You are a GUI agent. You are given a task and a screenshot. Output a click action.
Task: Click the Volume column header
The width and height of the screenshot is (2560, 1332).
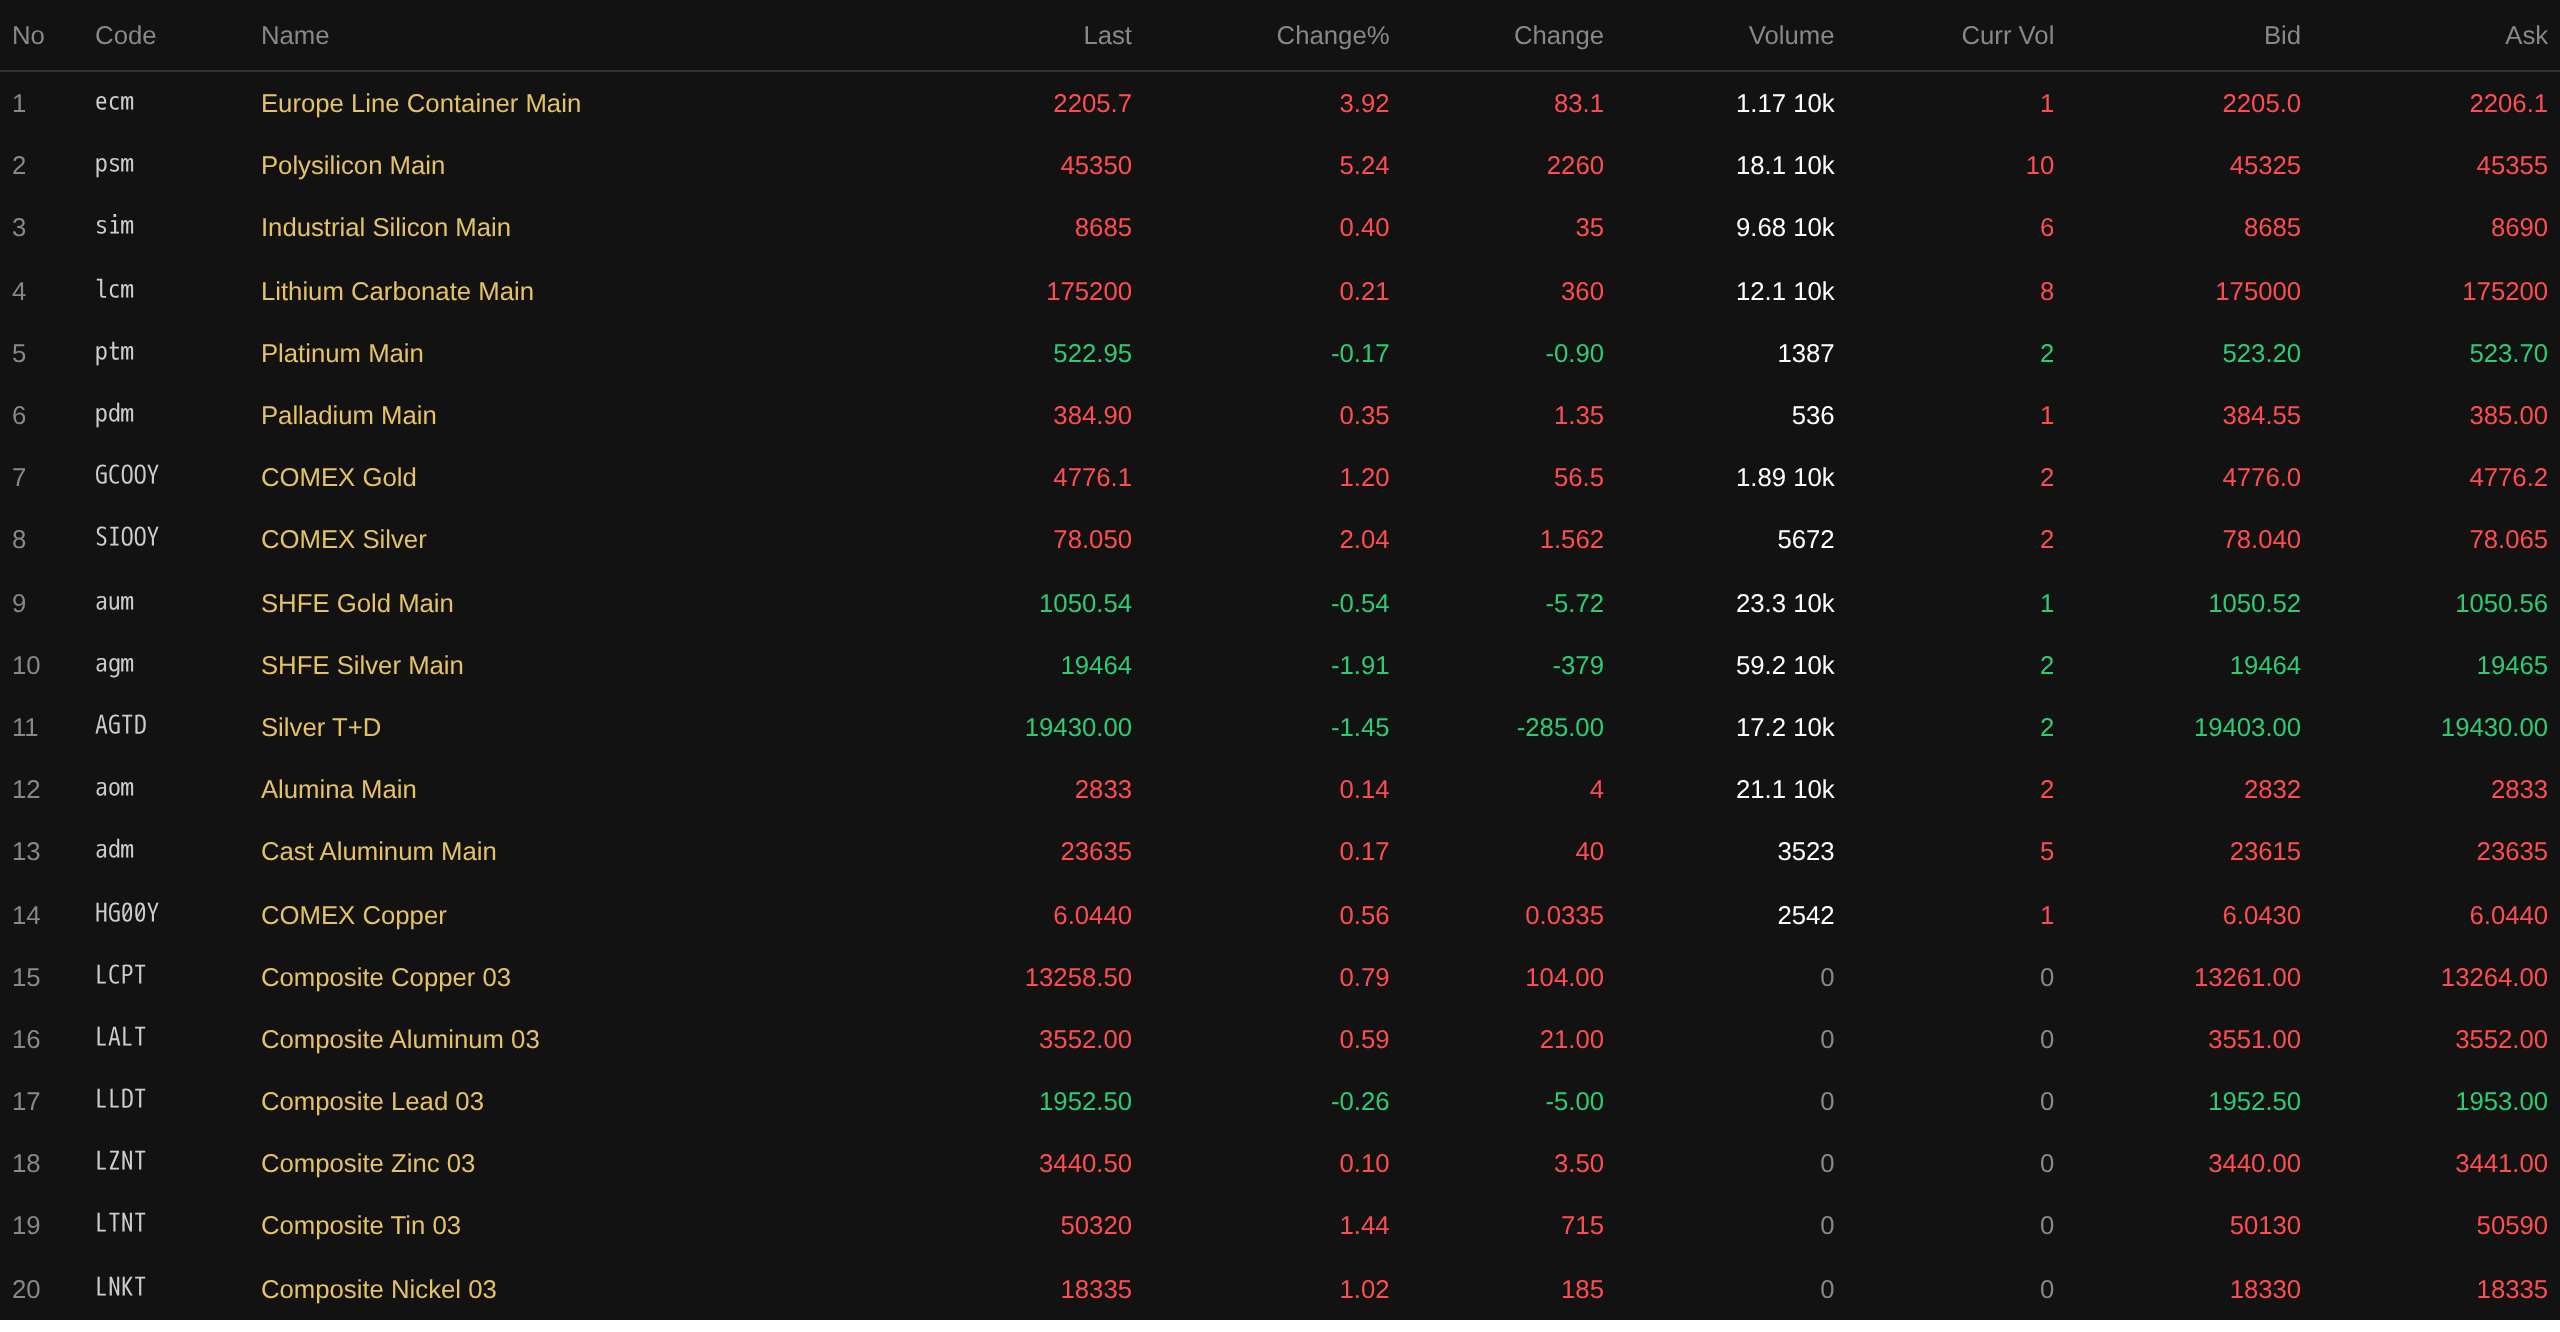tap(1790, 36)
